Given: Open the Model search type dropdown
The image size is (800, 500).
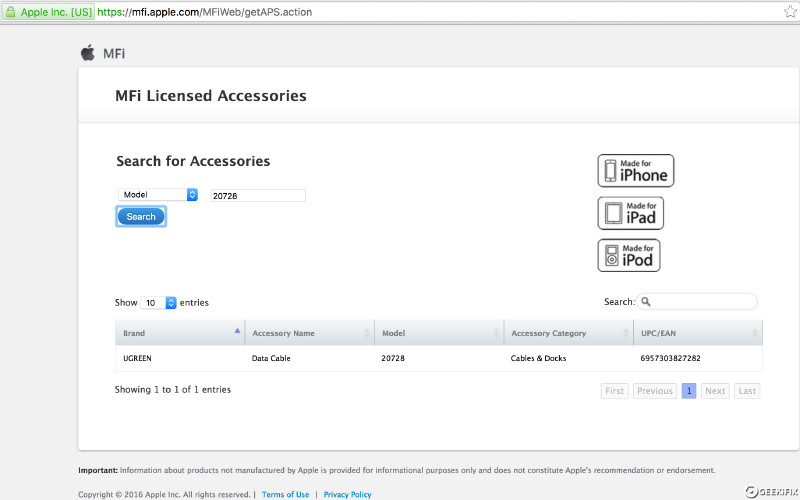Looking at the screenshot, I should tap(158, 195).
